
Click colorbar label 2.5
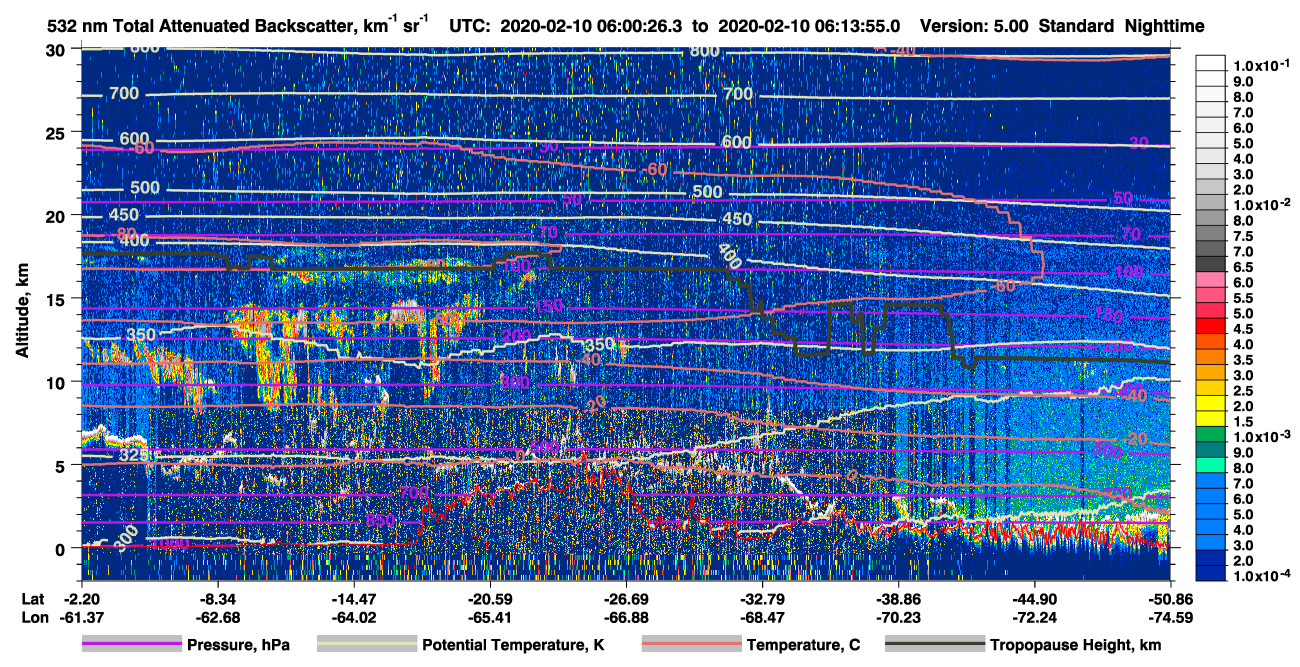point(1243,390)
